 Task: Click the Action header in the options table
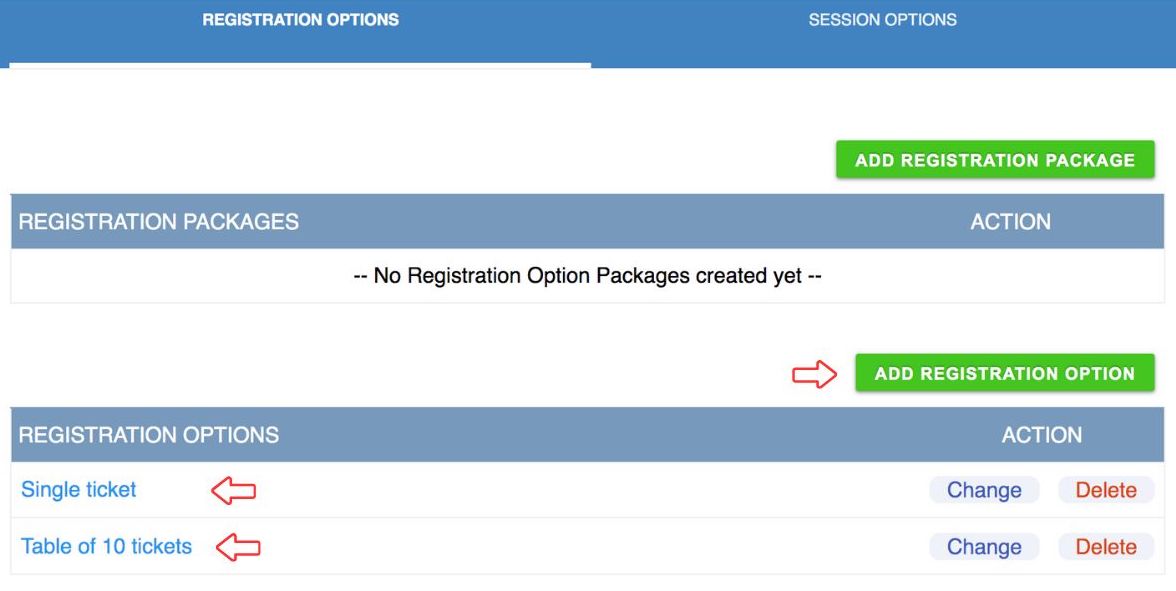pyautogui.click(x=1042, y=435)
